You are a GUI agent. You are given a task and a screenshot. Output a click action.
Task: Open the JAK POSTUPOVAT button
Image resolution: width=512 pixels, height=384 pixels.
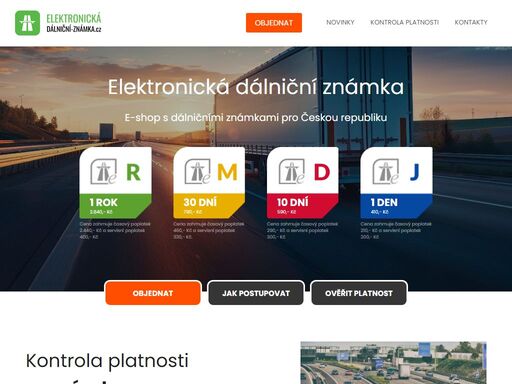tap(256, 293)
